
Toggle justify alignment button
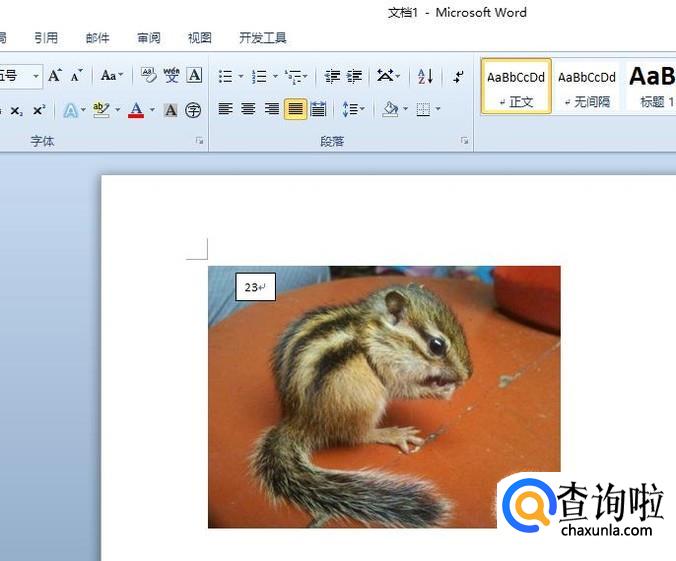pos(295,109)
